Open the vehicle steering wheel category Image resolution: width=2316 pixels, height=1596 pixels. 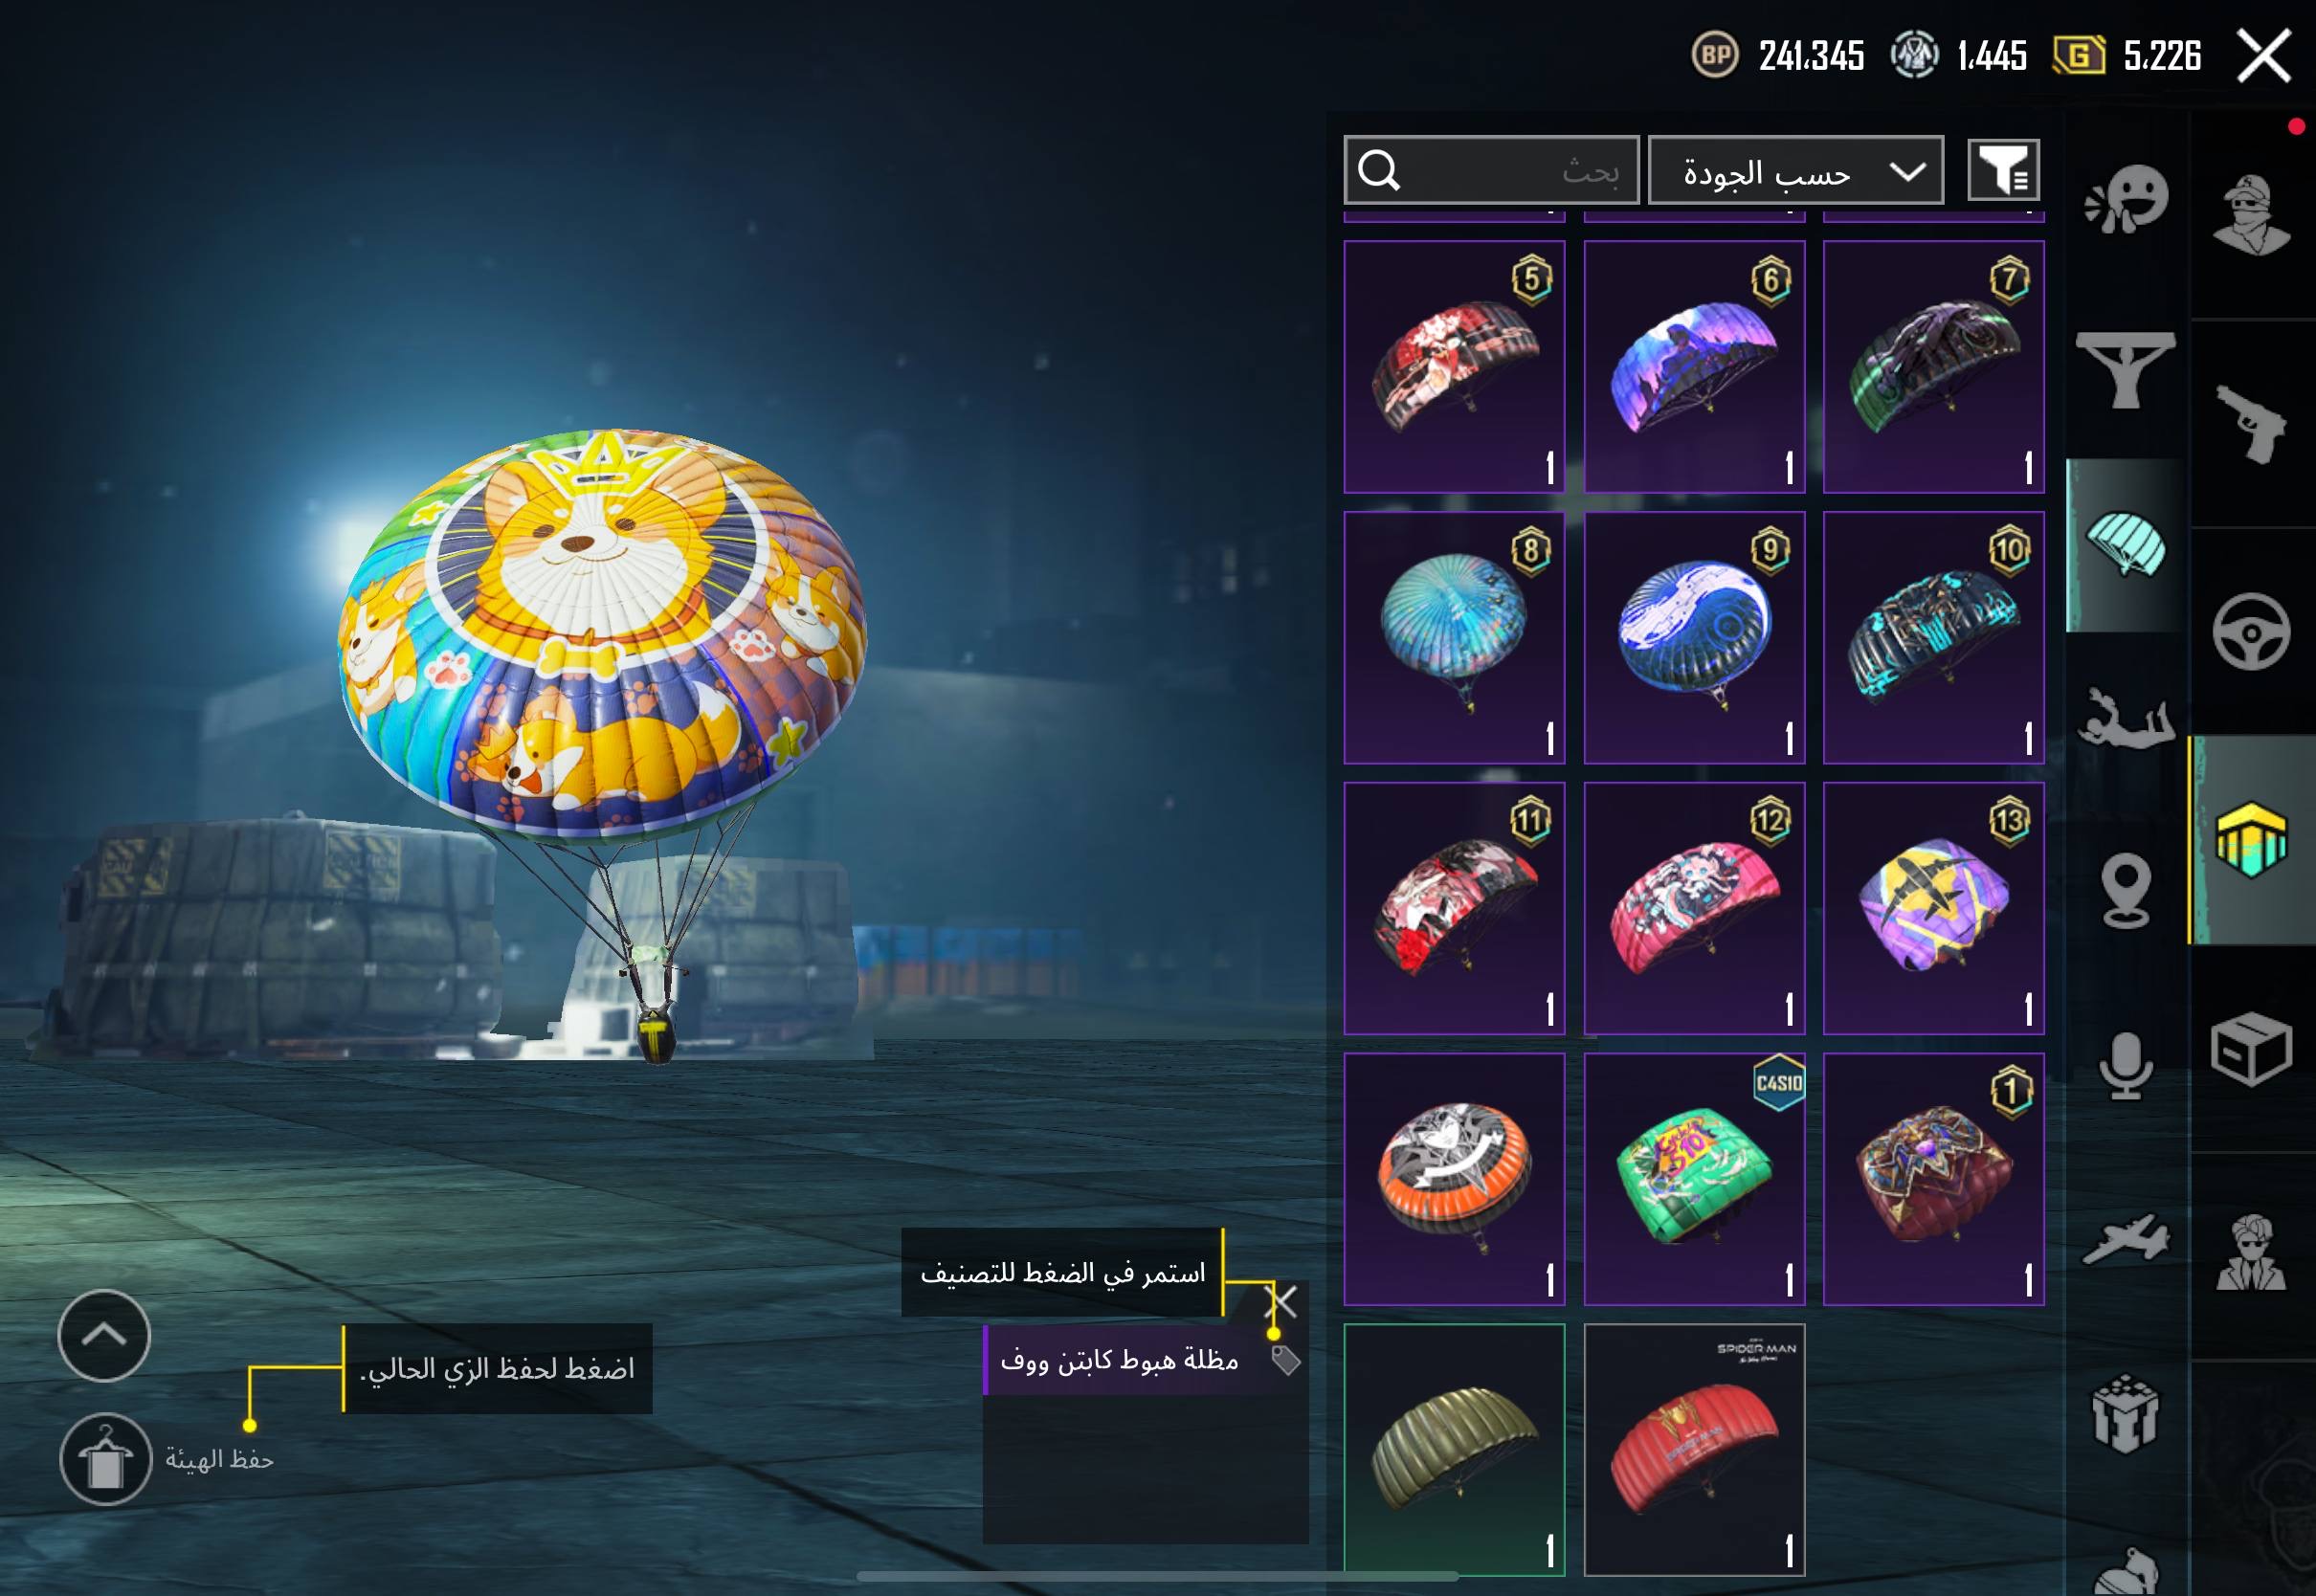[x=2251, y=632]
